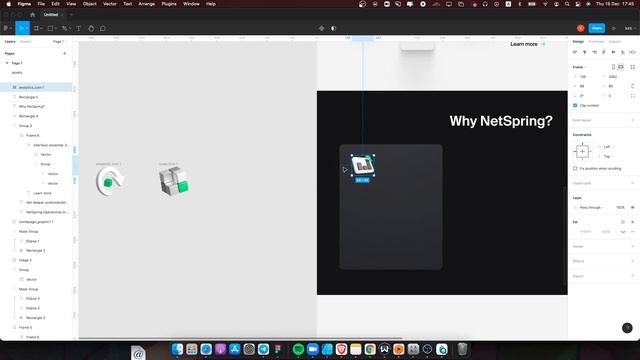Click align left icon in Design panel
The height and width of the screenshot is (360, 640).
(575, 52)
